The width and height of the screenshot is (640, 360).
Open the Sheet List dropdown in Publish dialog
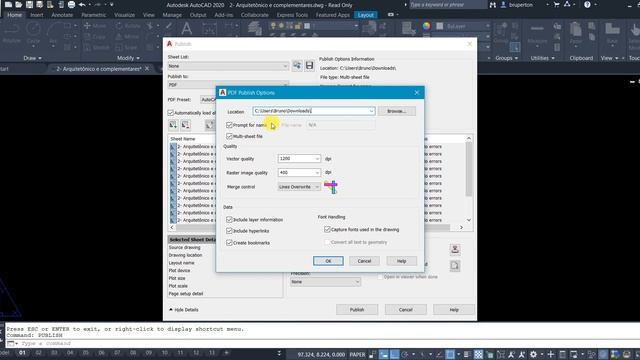(228, 66)
